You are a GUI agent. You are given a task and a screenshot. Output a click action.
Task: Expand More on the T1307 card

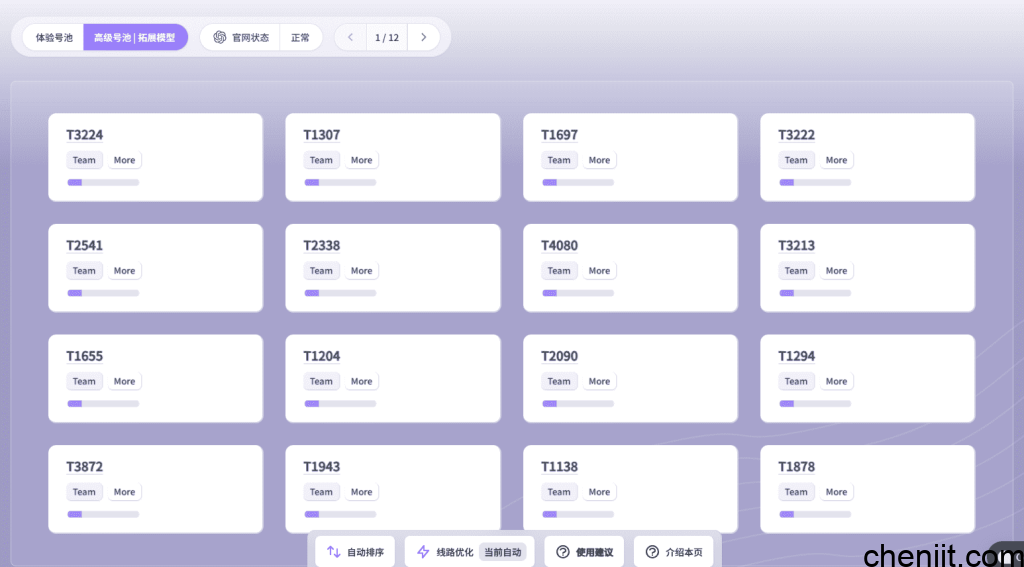(x=361, y=160)
